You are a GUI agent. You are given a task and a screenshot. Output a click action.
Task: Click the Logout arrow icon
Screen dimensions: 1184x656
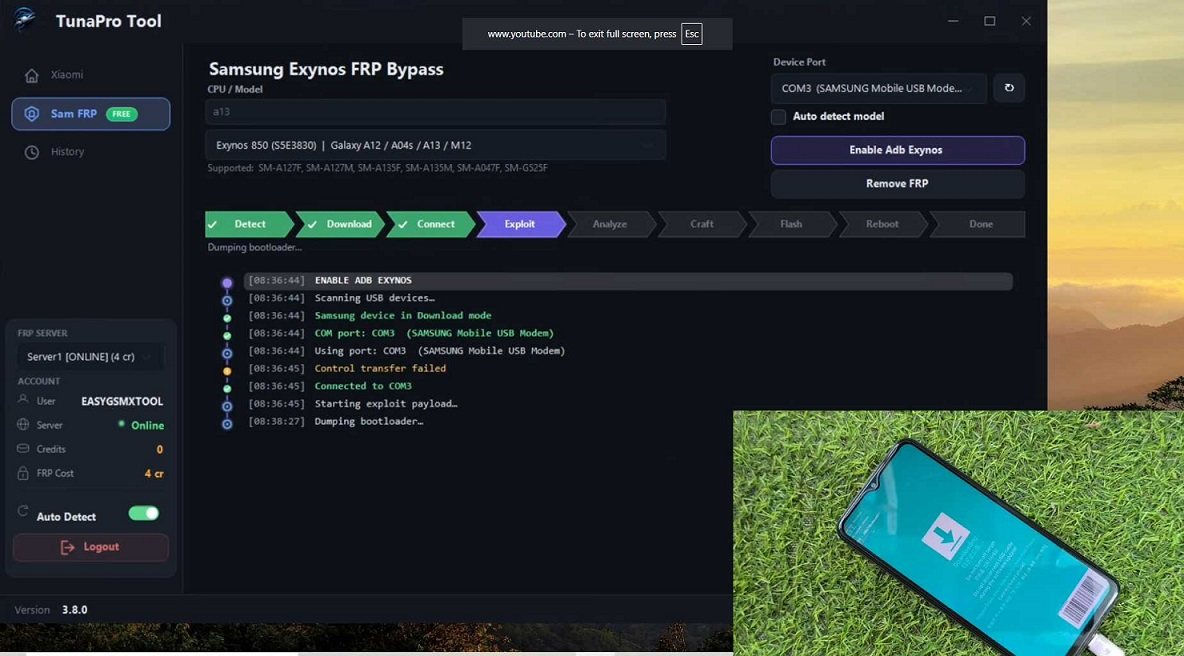[x=67, y=547]
